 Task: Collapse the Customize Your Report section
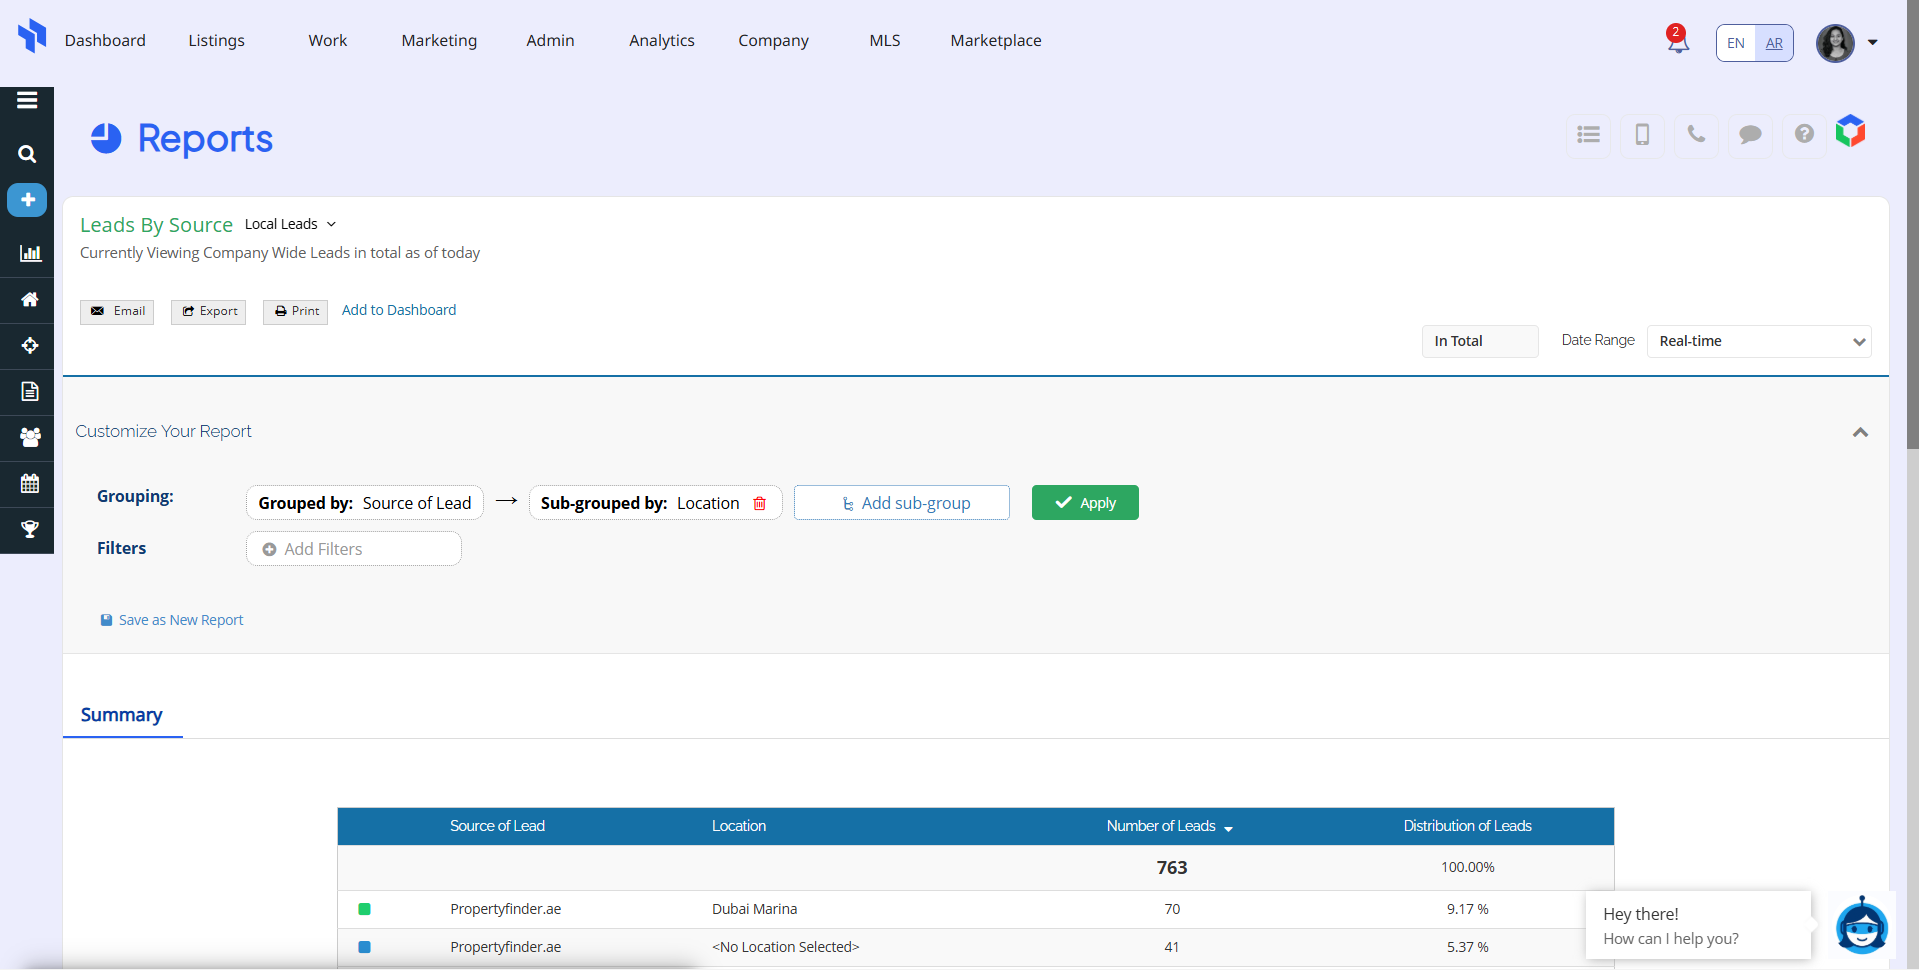1860,432
